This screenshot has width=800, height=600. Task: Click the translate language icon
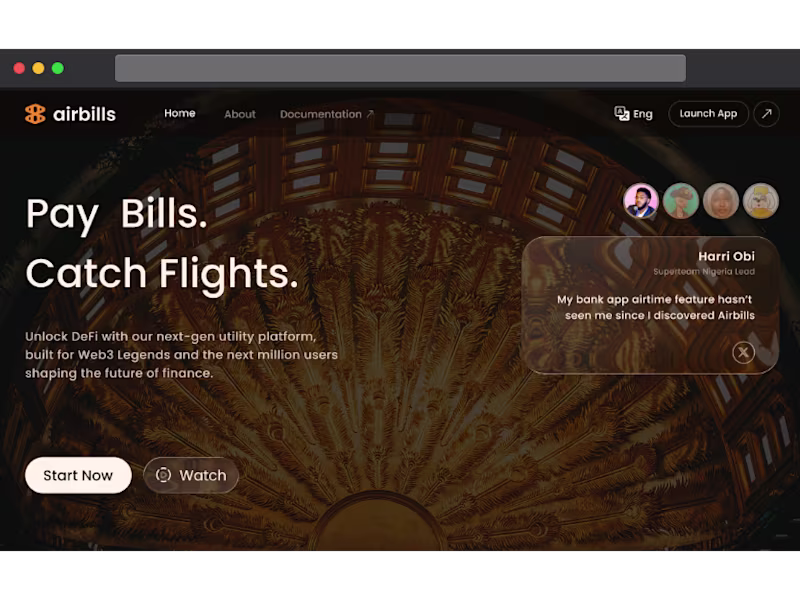[x=621, y=114]
